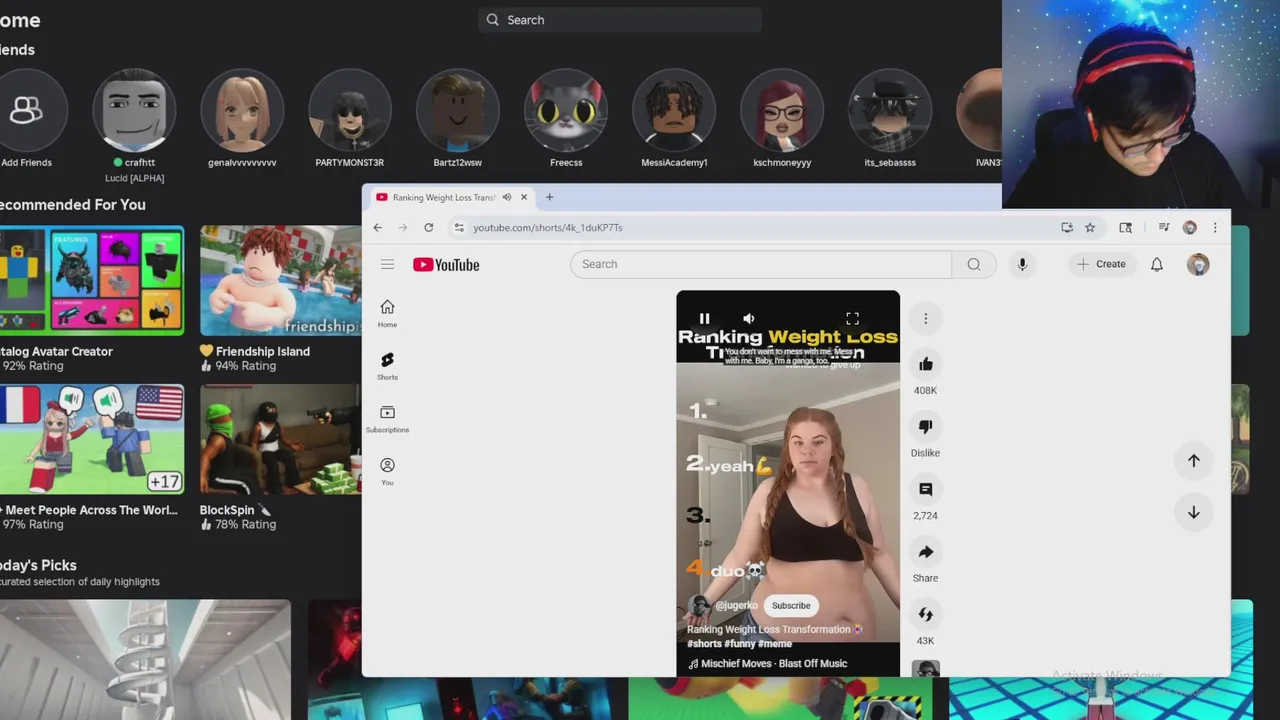The height and width of the screenshot is (720, 1280).
Task: Open the Chrome profile avatar
Action: pyautogui.click(x=1190, y=227)
